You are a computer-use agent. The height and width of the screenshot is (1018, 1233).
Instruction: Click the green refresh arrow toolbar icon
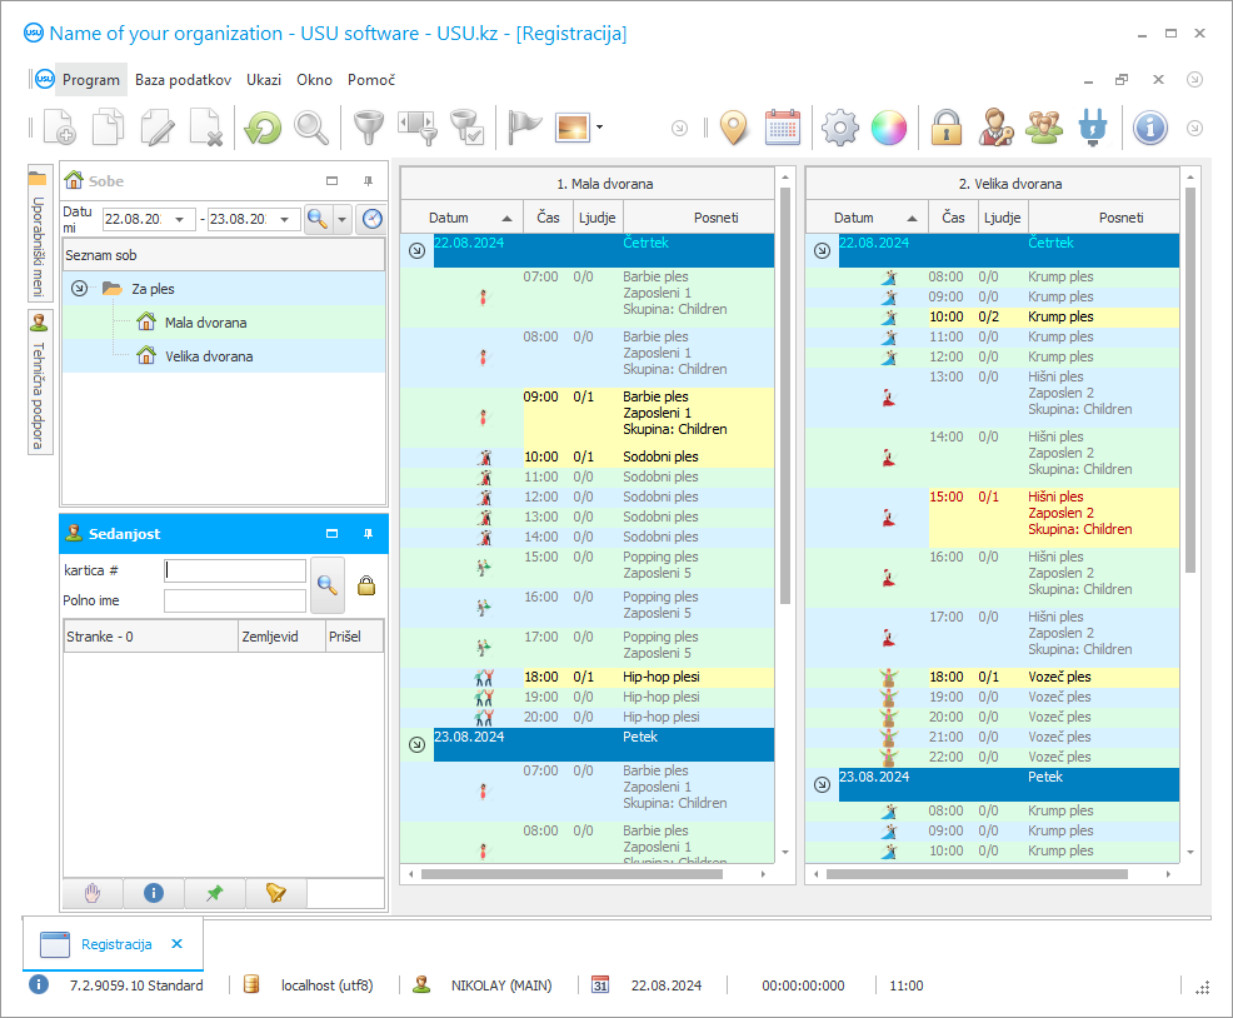click(264, 128)
